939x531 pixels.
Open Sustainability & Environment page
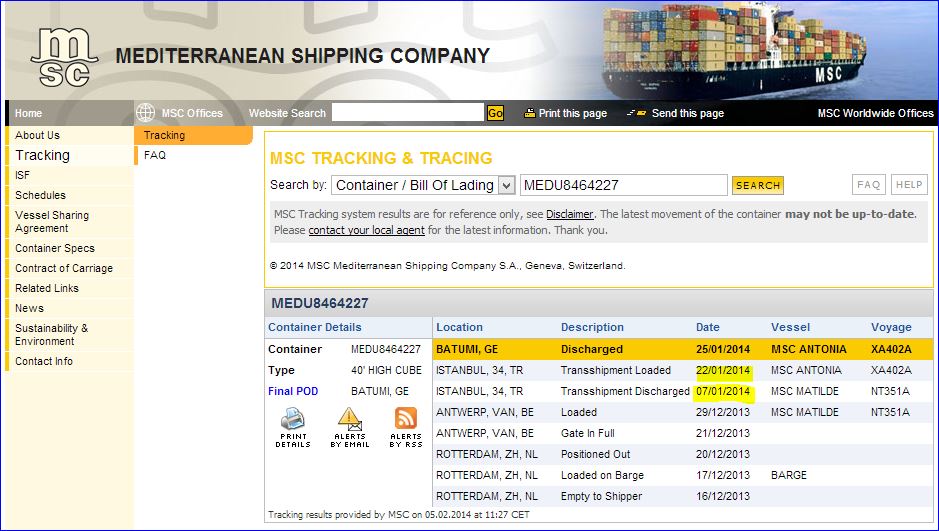click(x=52, y=335)
